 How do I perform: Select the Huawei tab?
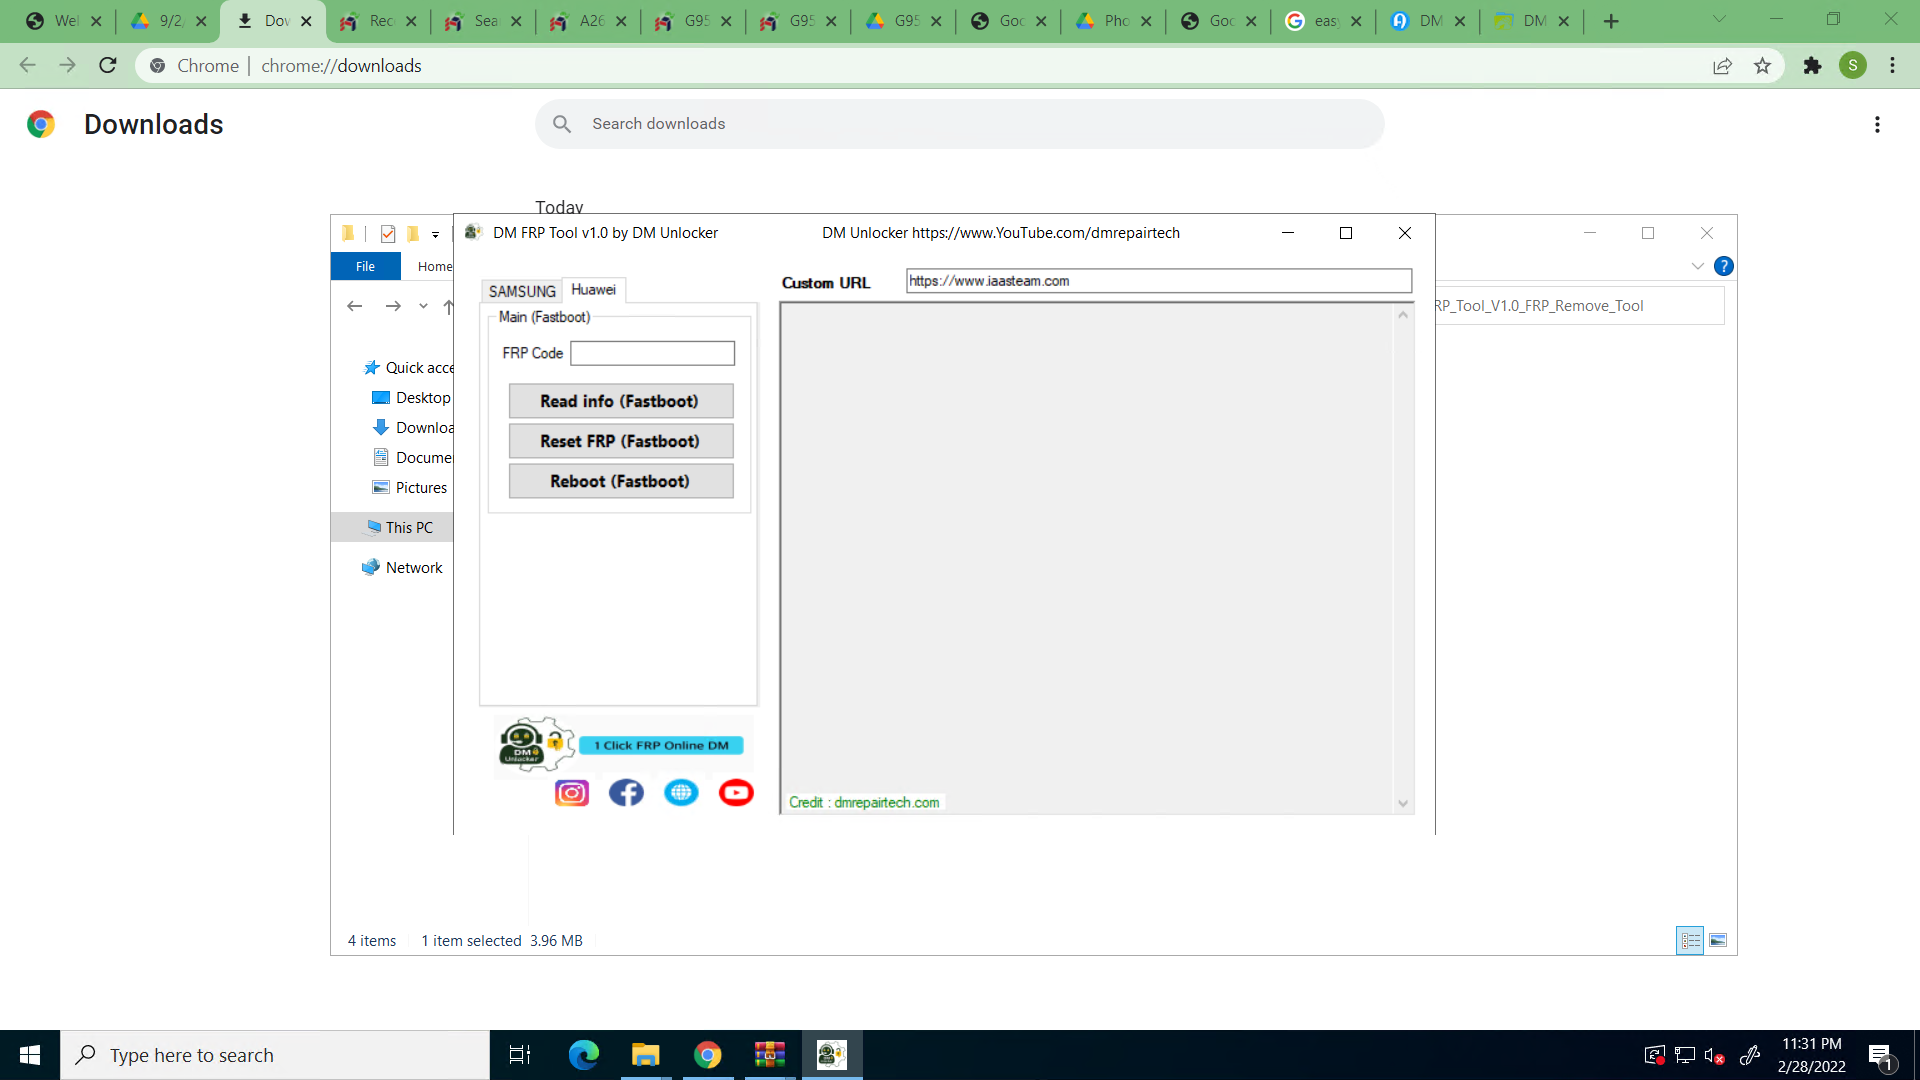[592, 289]
